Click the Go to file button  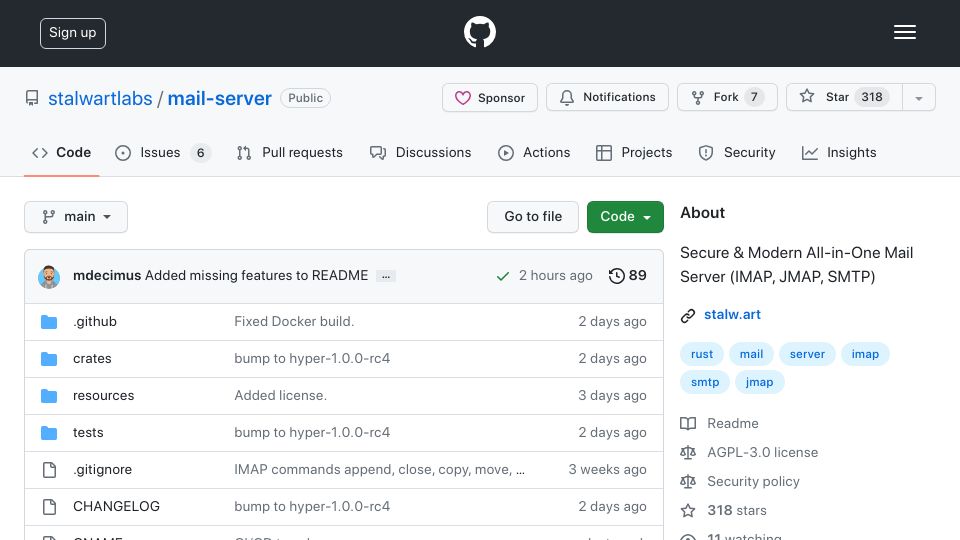(x=533, y=217)
